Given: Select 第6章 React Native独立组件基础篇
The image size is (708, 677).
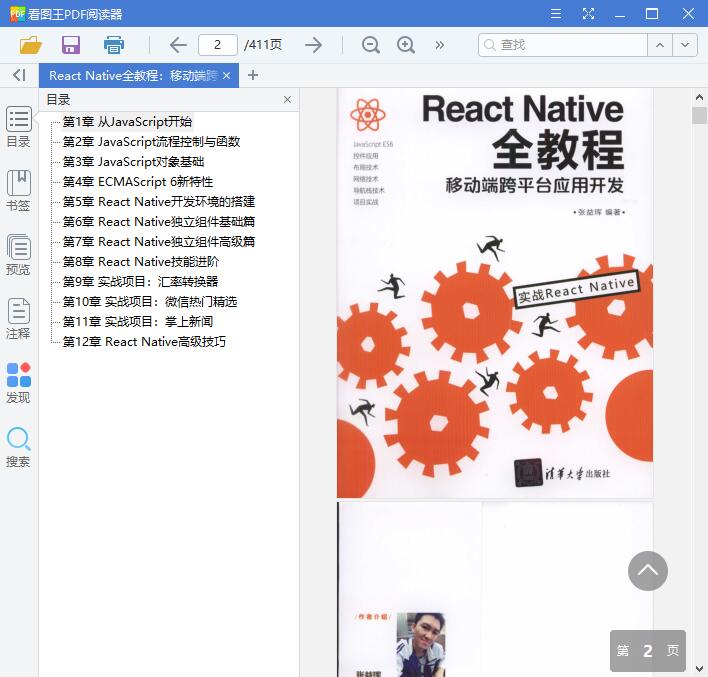Looking at the screenshot, I should click(x=158, y=222).
